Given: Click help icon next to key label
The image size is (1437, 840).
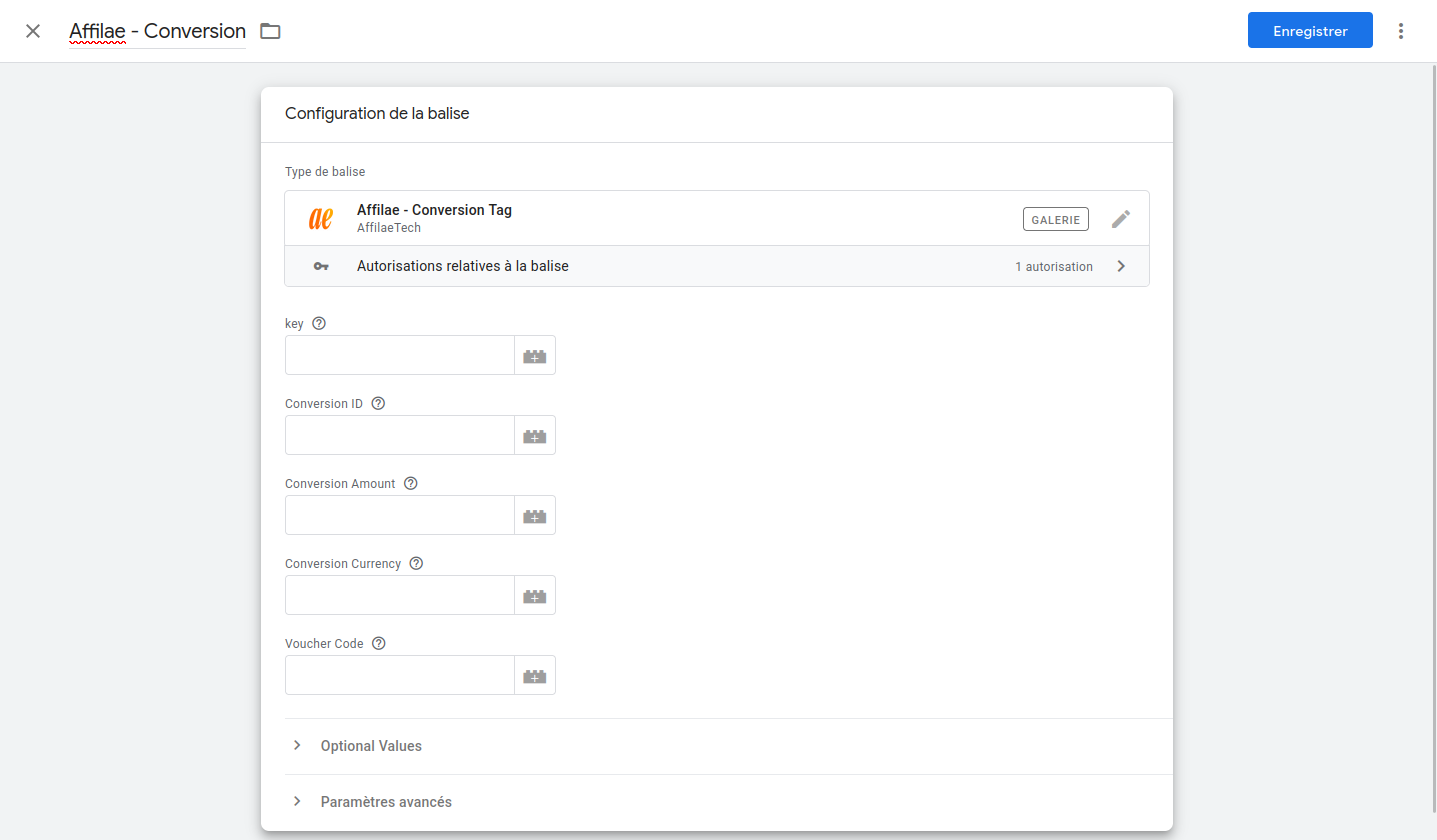Looking at the screenshot, I should click(x=319, y=324).
